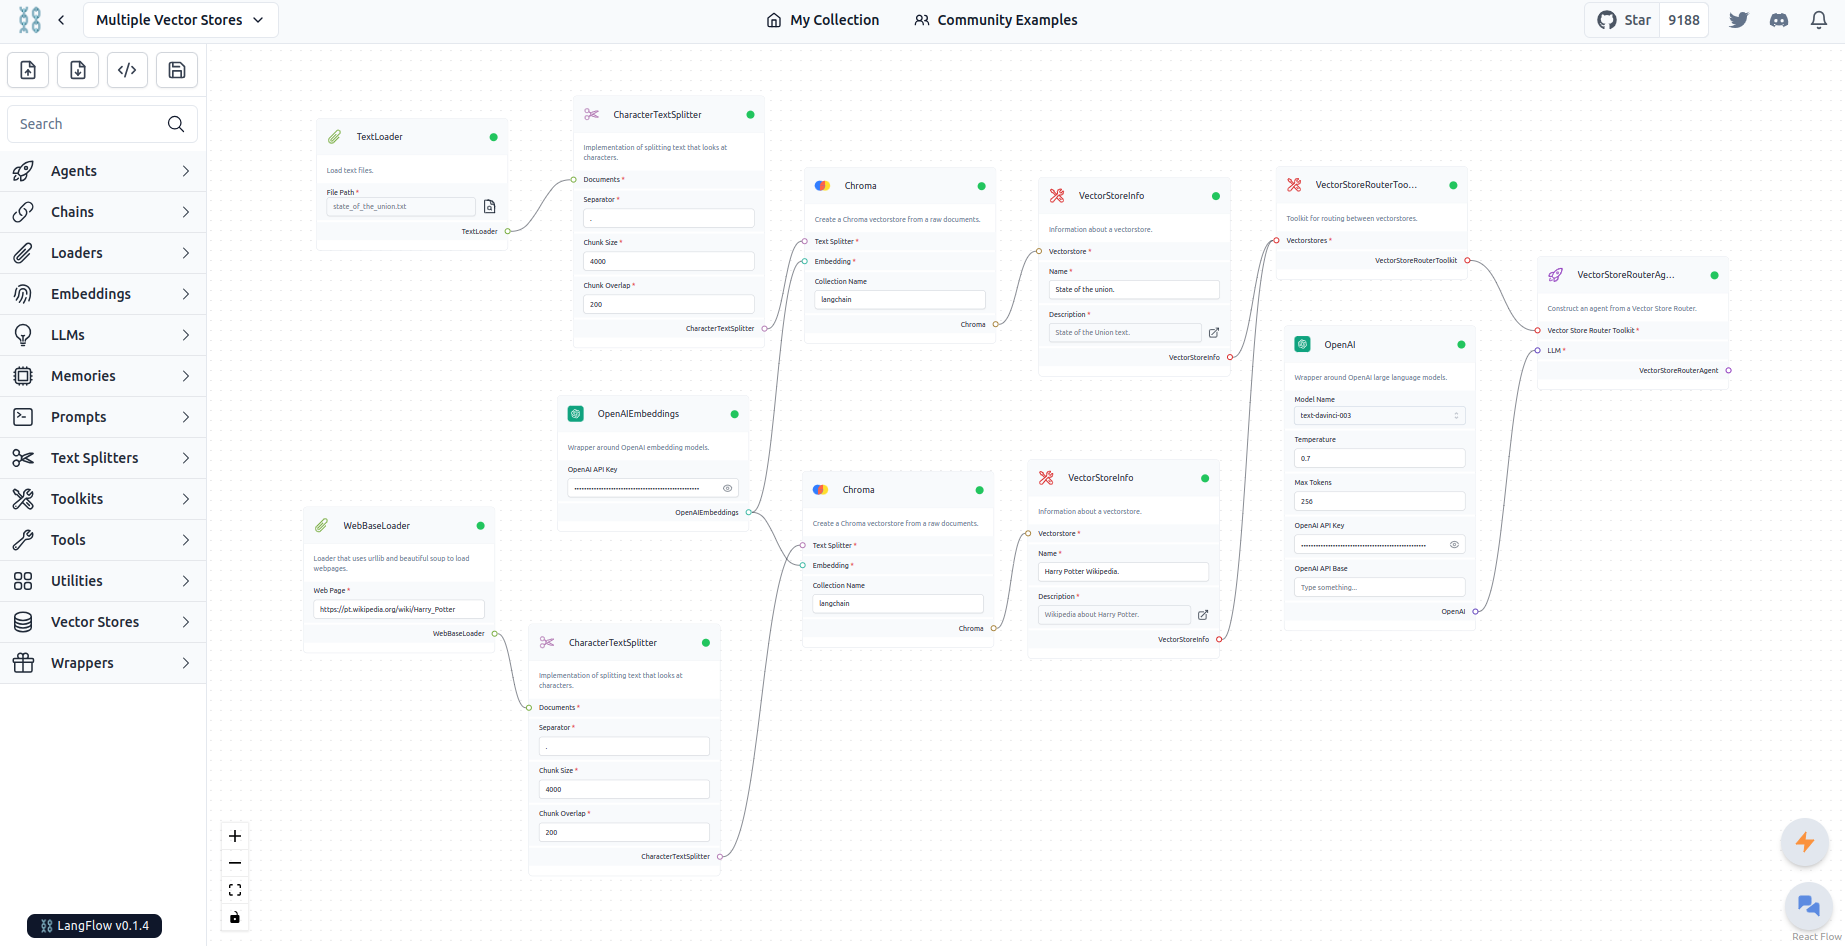This screenshot has height=946, width=1845.
Task: Expand the Embeddings category
Action: 103,294
